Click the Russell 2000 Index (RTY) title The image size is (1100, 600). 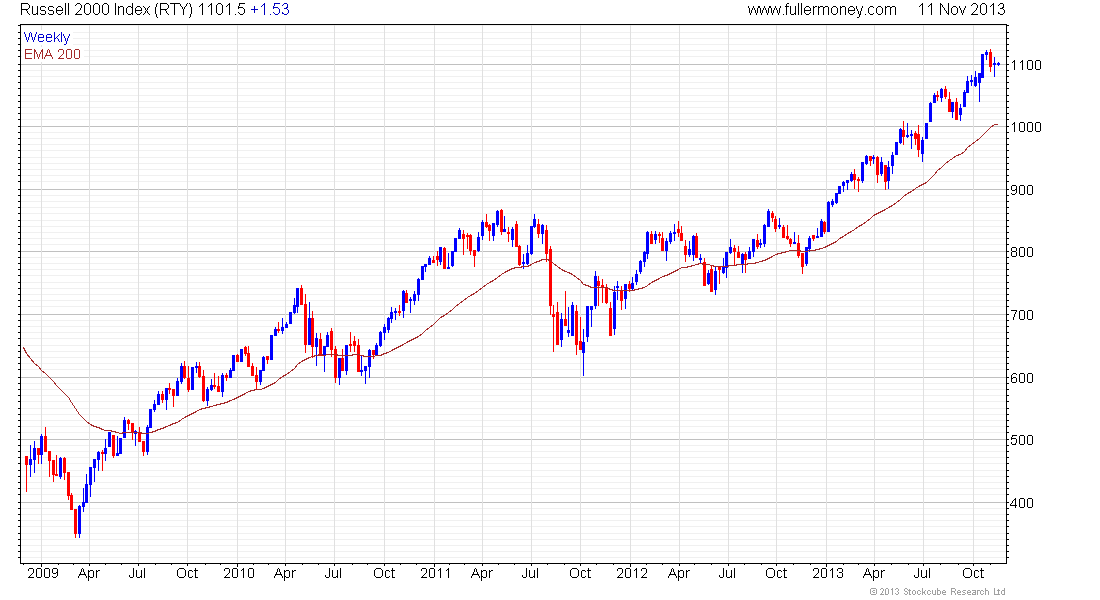106,10
